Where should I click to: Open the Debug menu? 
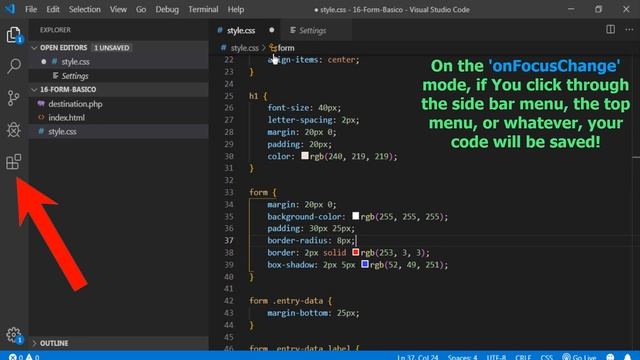(167, 9)
